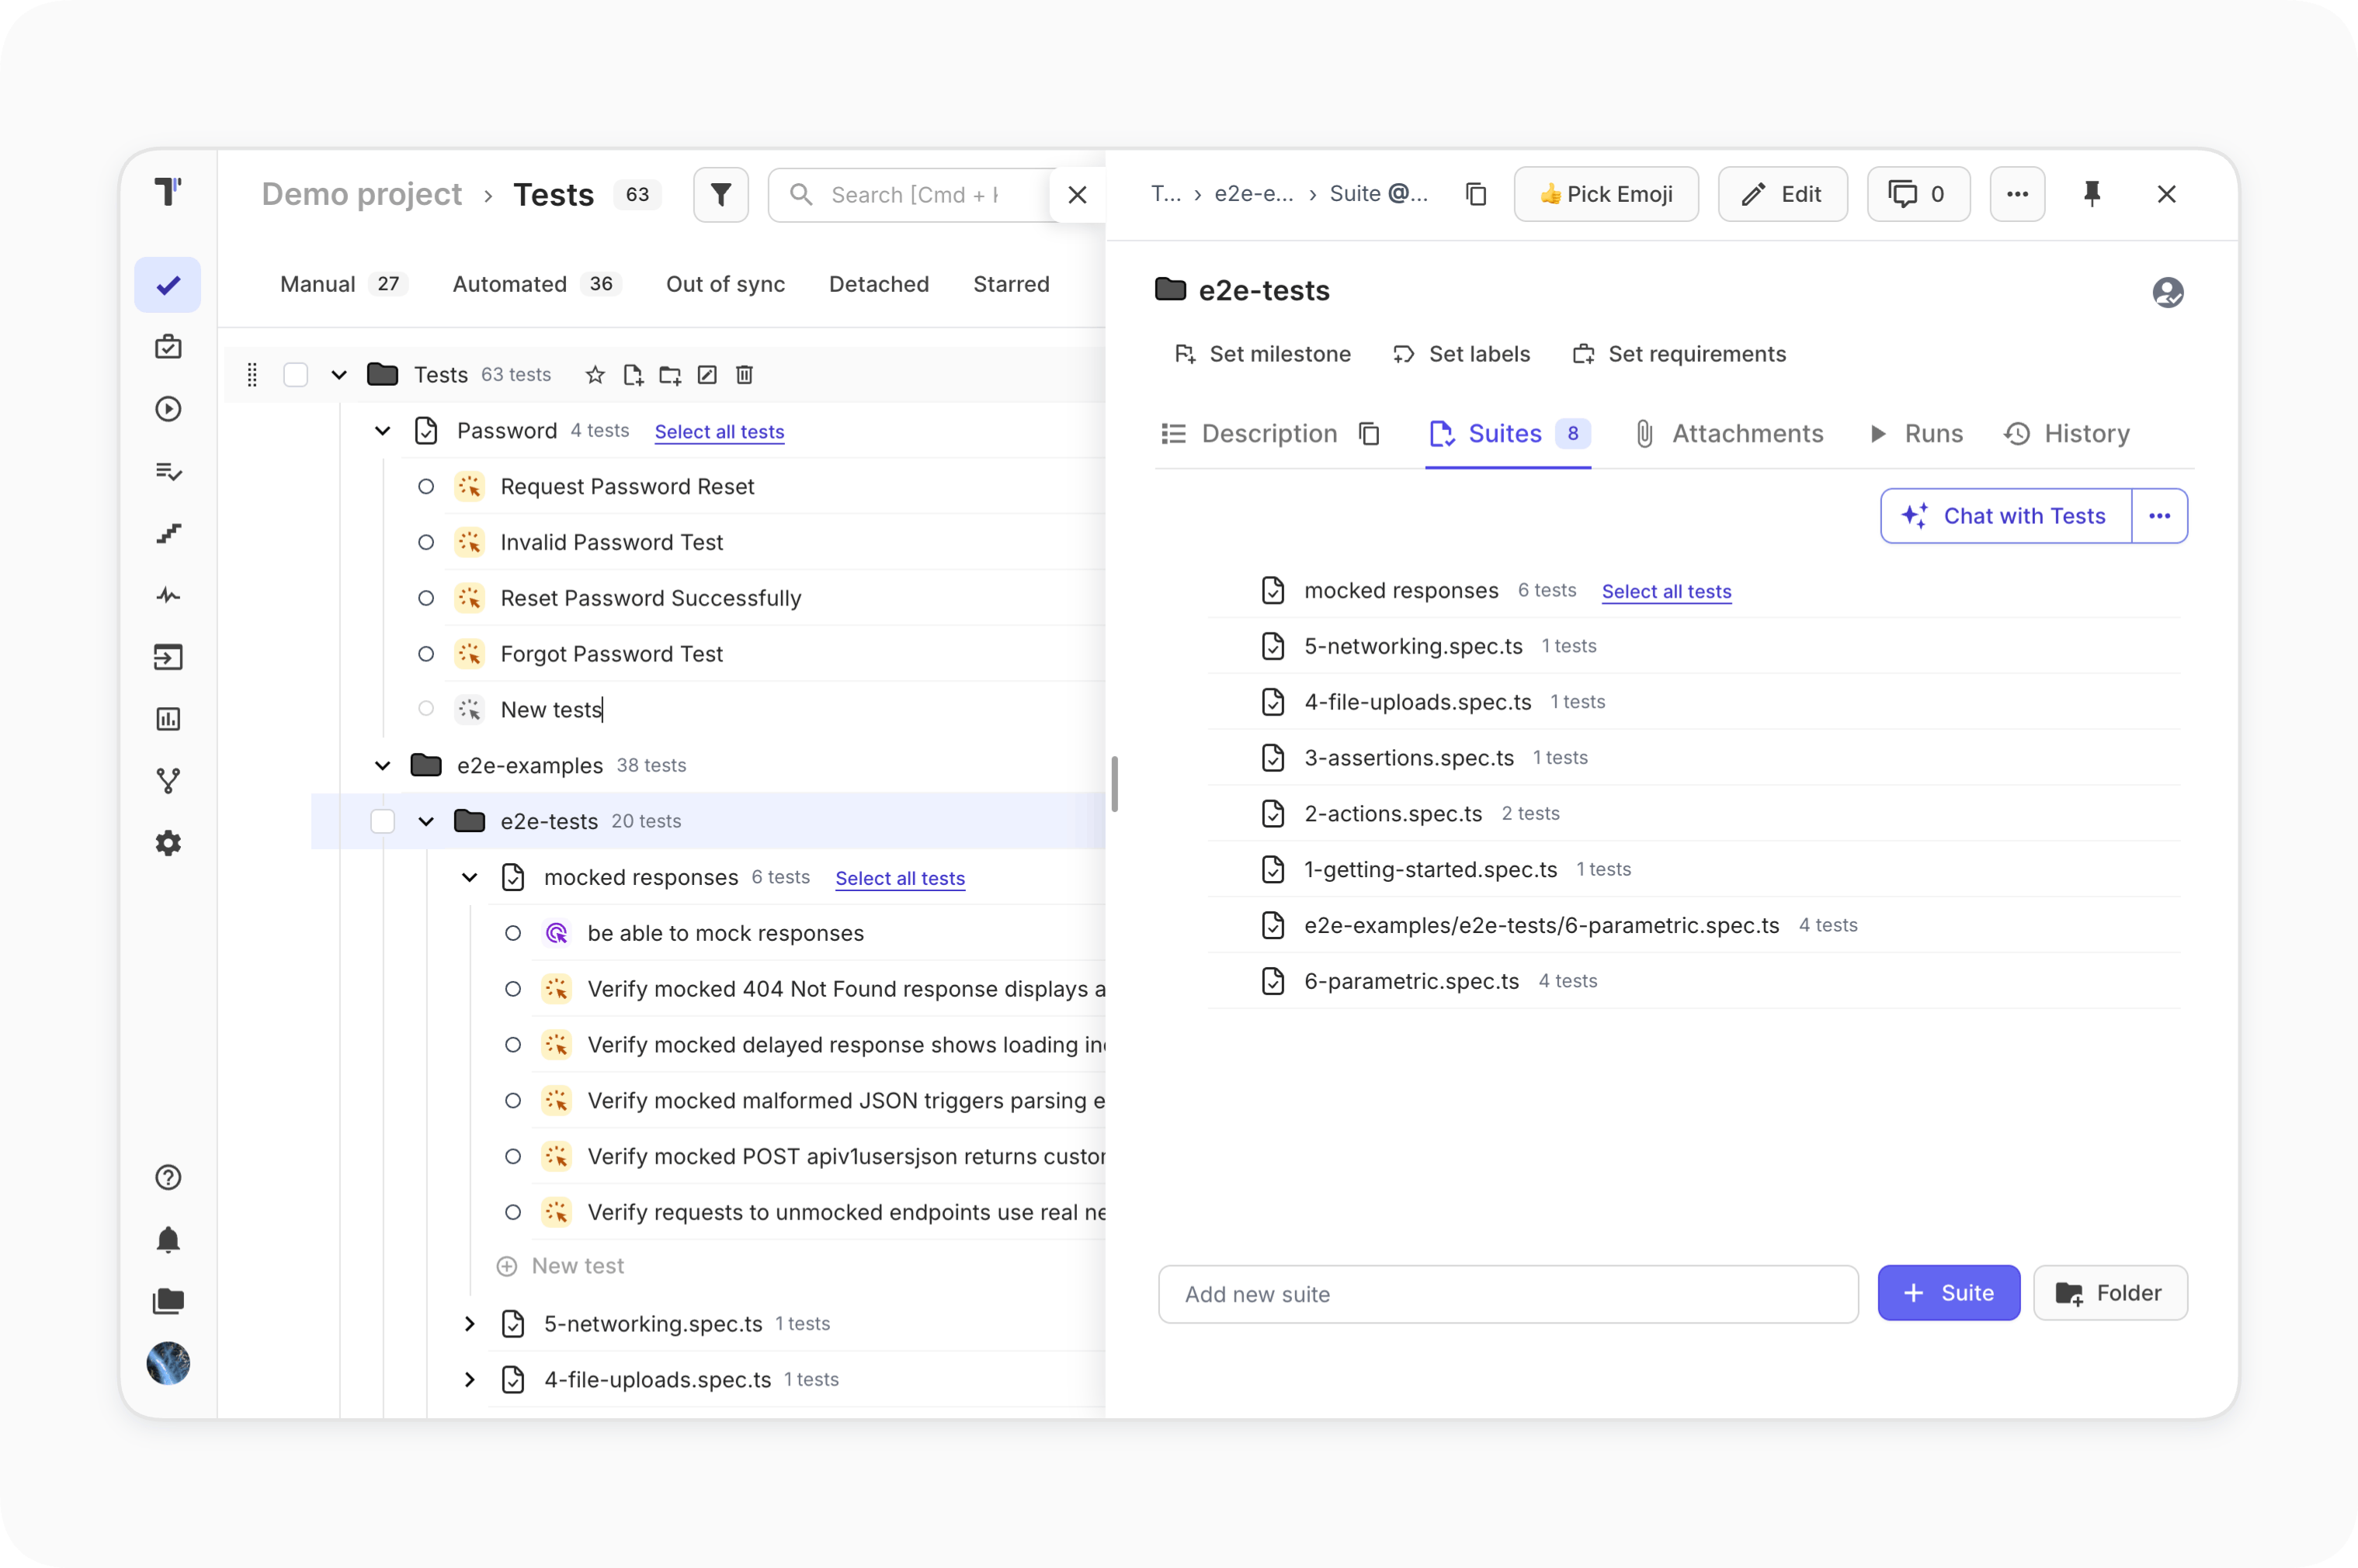Pin the e2e-tests detail panel

pyautogui.click(x=2092, y=194)
